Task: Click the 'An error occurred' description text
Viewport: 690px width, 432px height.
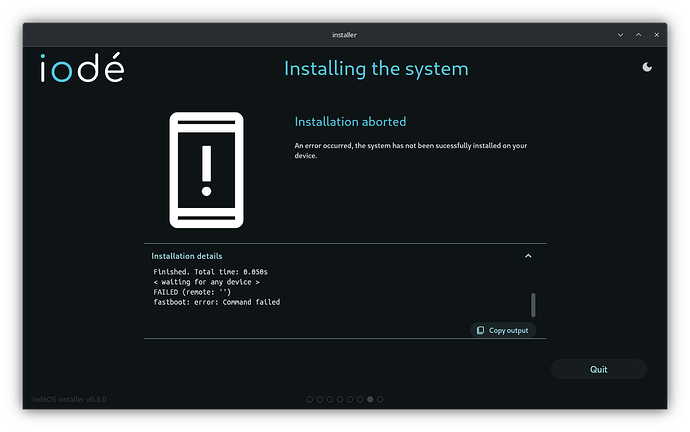Action: (x=411, y=150)
